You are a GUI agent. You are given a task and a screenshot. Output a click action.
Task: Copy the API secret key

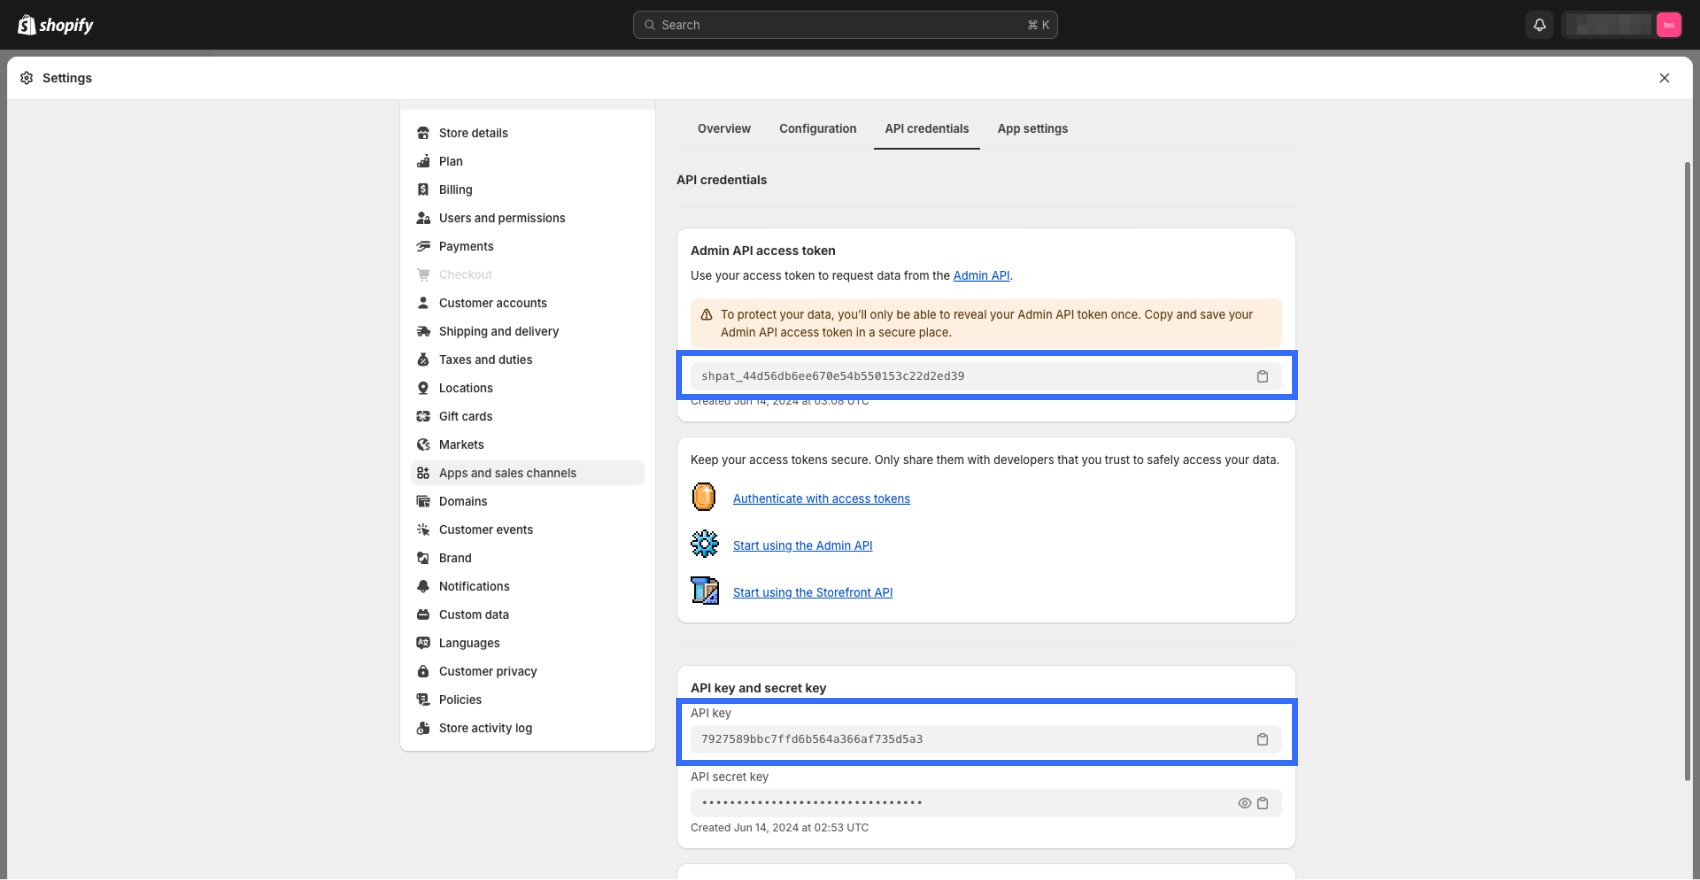tap(1263, 803)
